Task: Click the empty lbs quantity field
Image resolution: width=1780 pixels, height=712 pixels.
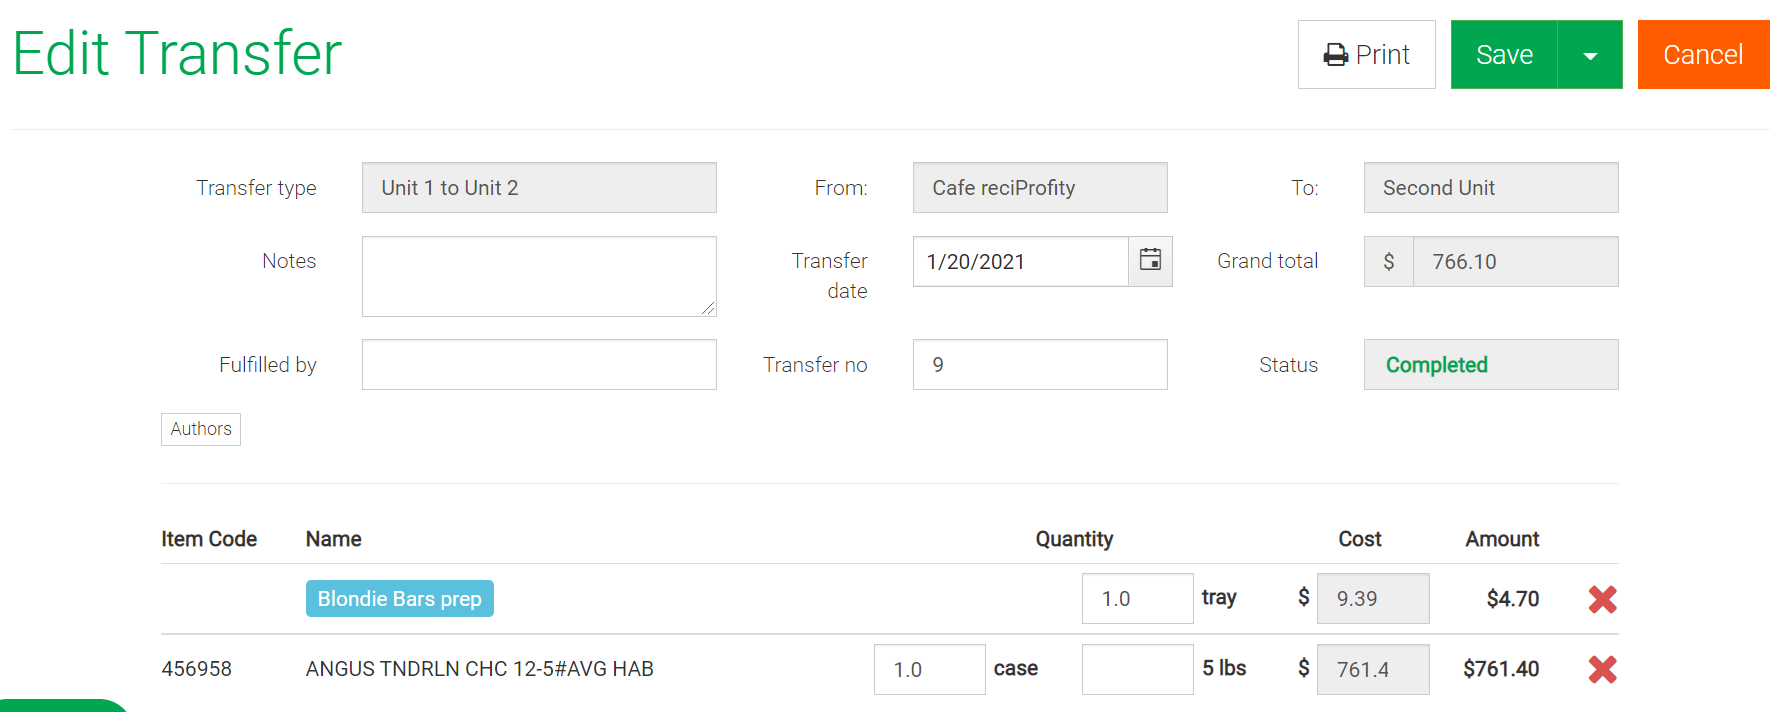Action: (x=1137, y=669)
